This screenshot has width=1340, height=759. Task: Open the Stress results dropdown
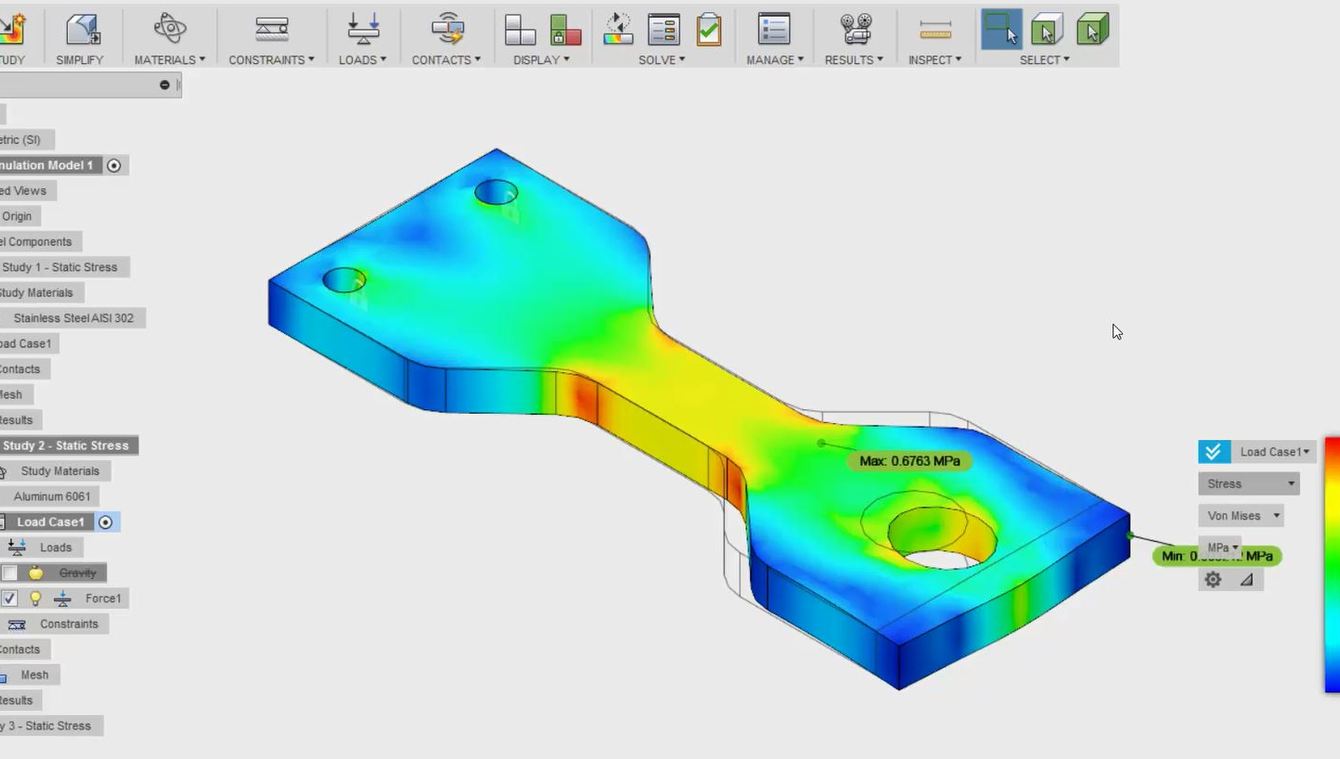1247,483
